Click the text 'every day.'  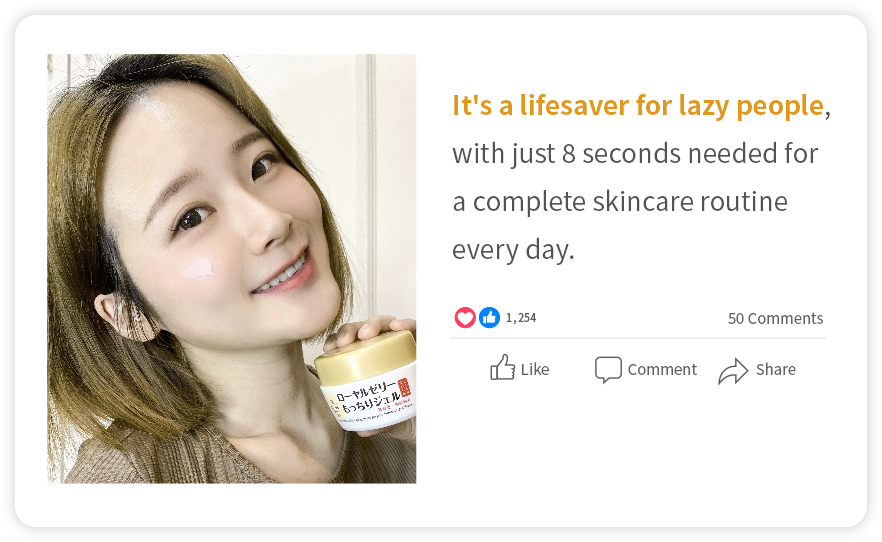point(513,250)
